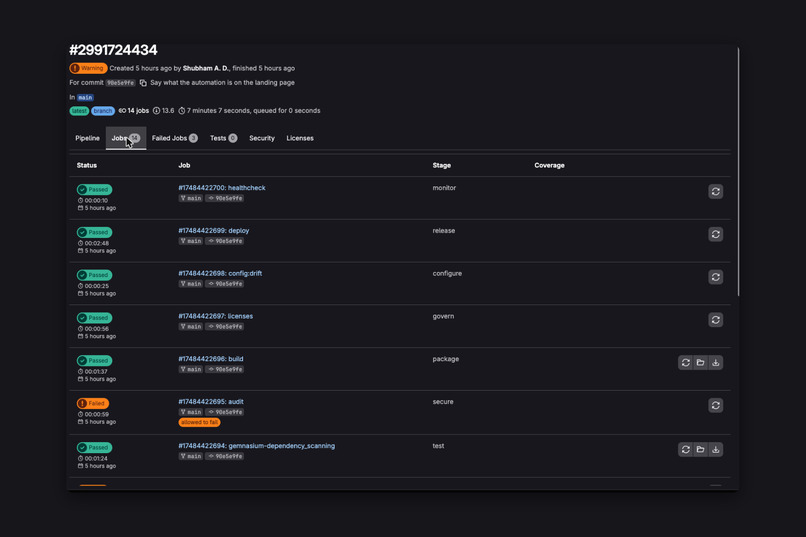Retry the failed audit job

click(x=715, y=405)
